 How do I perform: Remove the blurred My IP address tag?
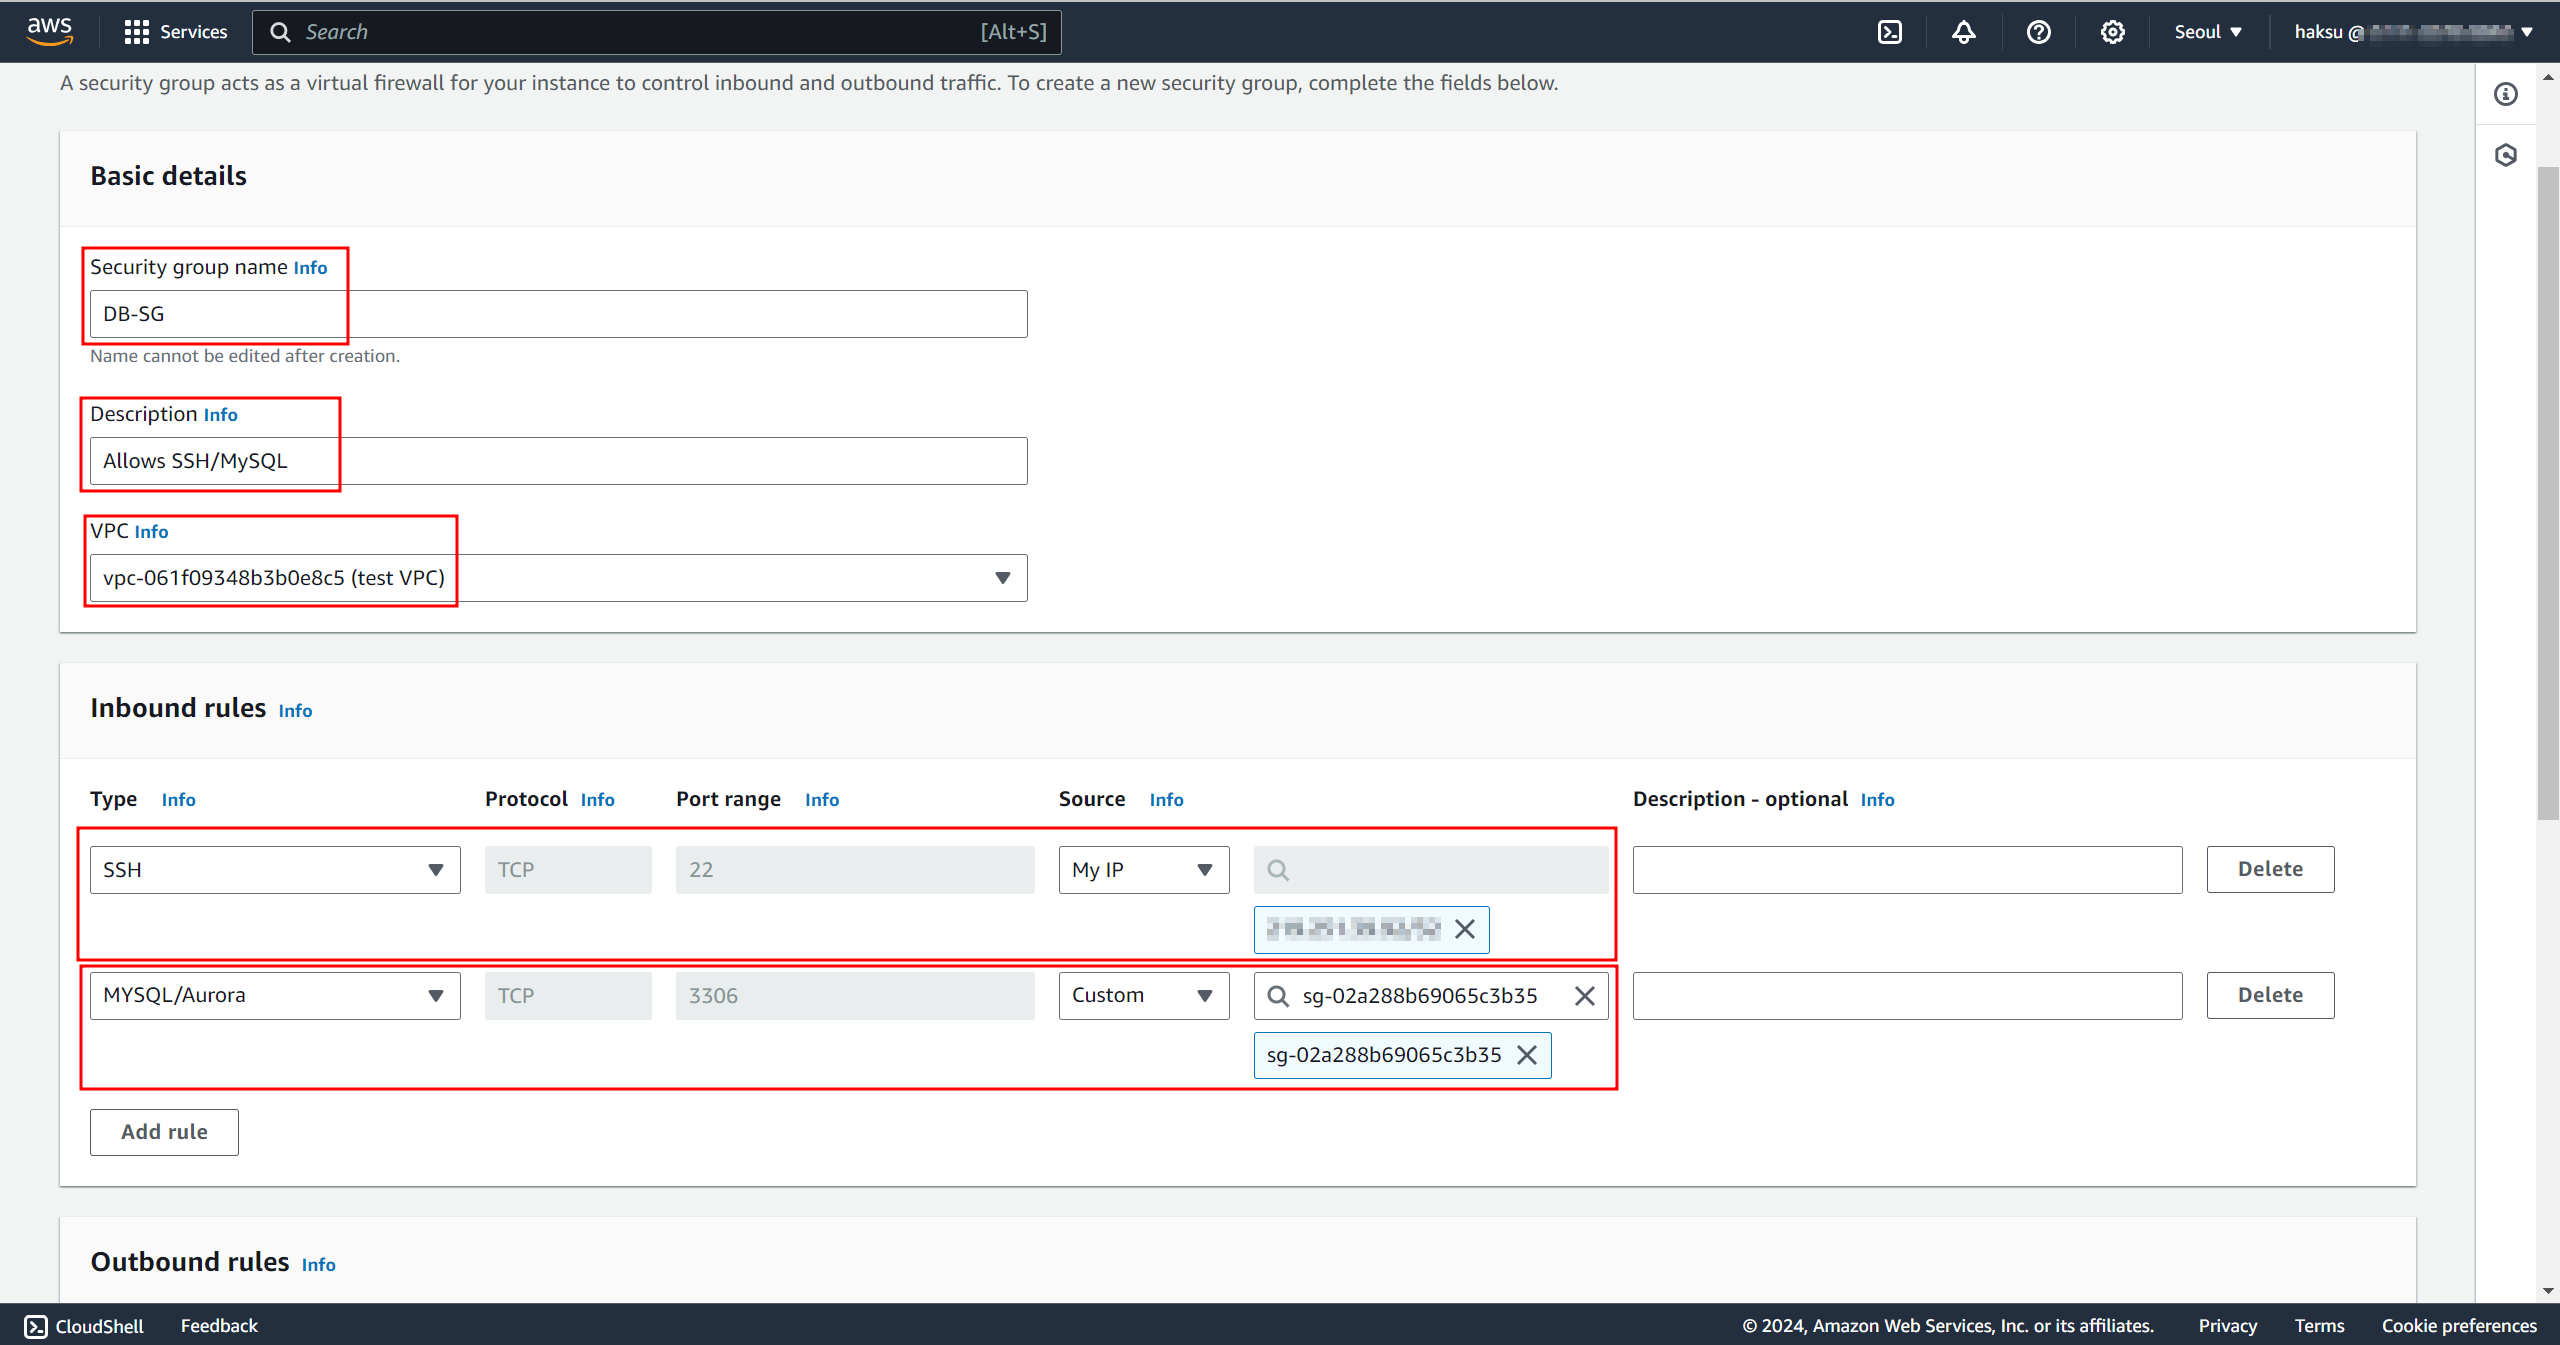tap(1465, 929)
